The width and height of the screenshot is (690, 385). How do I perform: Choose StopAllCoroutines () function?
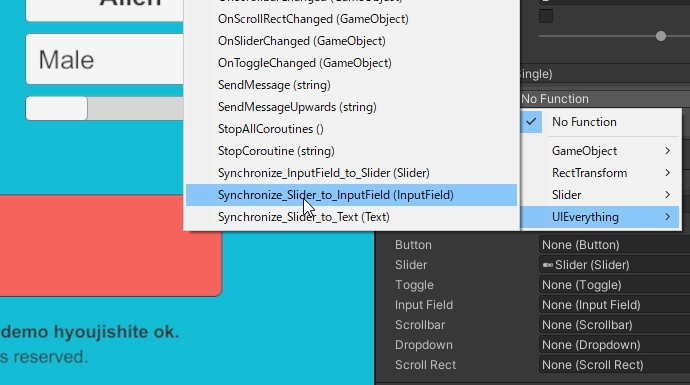pyautogui.click(x=351, y=129)
